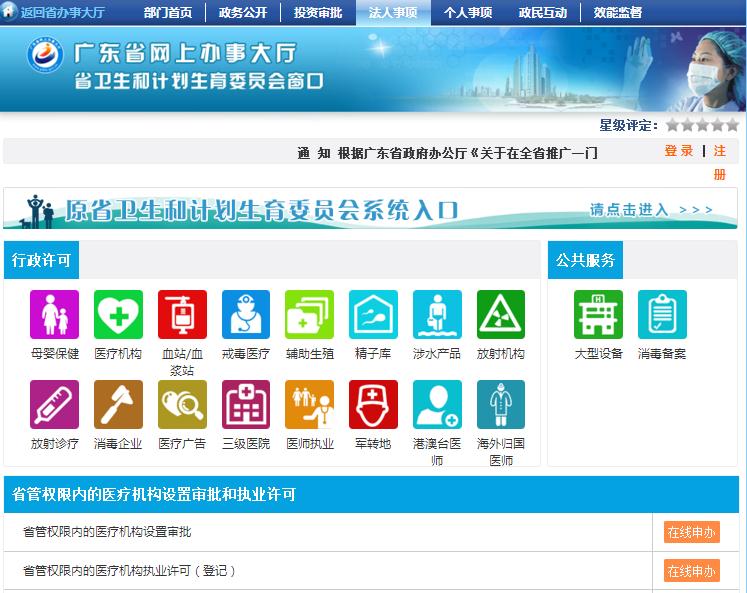This screenshot has width=747, height=593.
Task: Open the 涉水产品 icon
Action: point(437,314)
